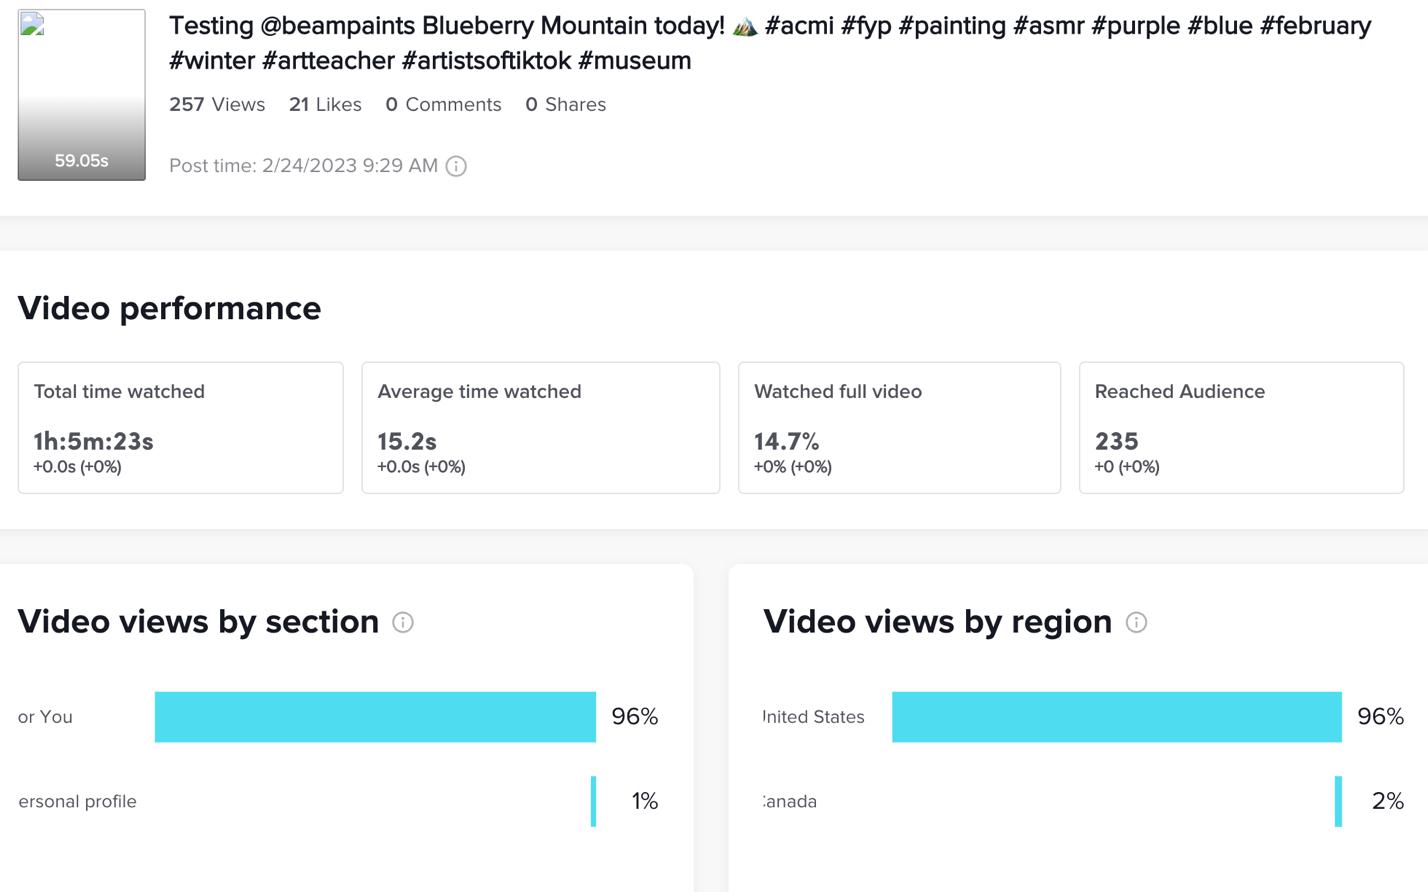Image resolution: width=1428 pixels, height=892 pixels.
Task: Click the info icon beside Post time
Action: click(456, 166)
